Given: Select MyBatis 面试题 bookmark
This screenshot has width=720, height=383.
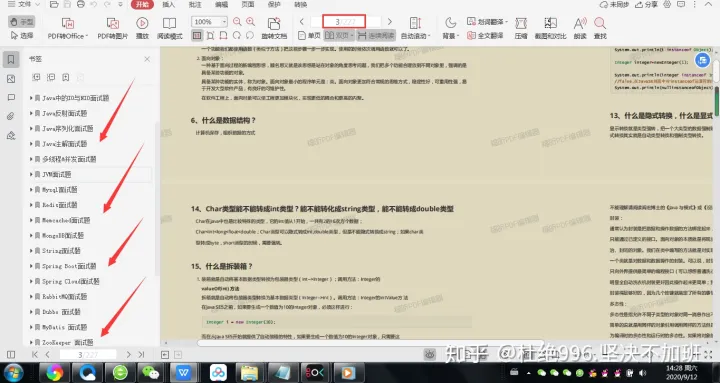Looking at the screenshot, I should pyautogui.click(x=65, y=327).
